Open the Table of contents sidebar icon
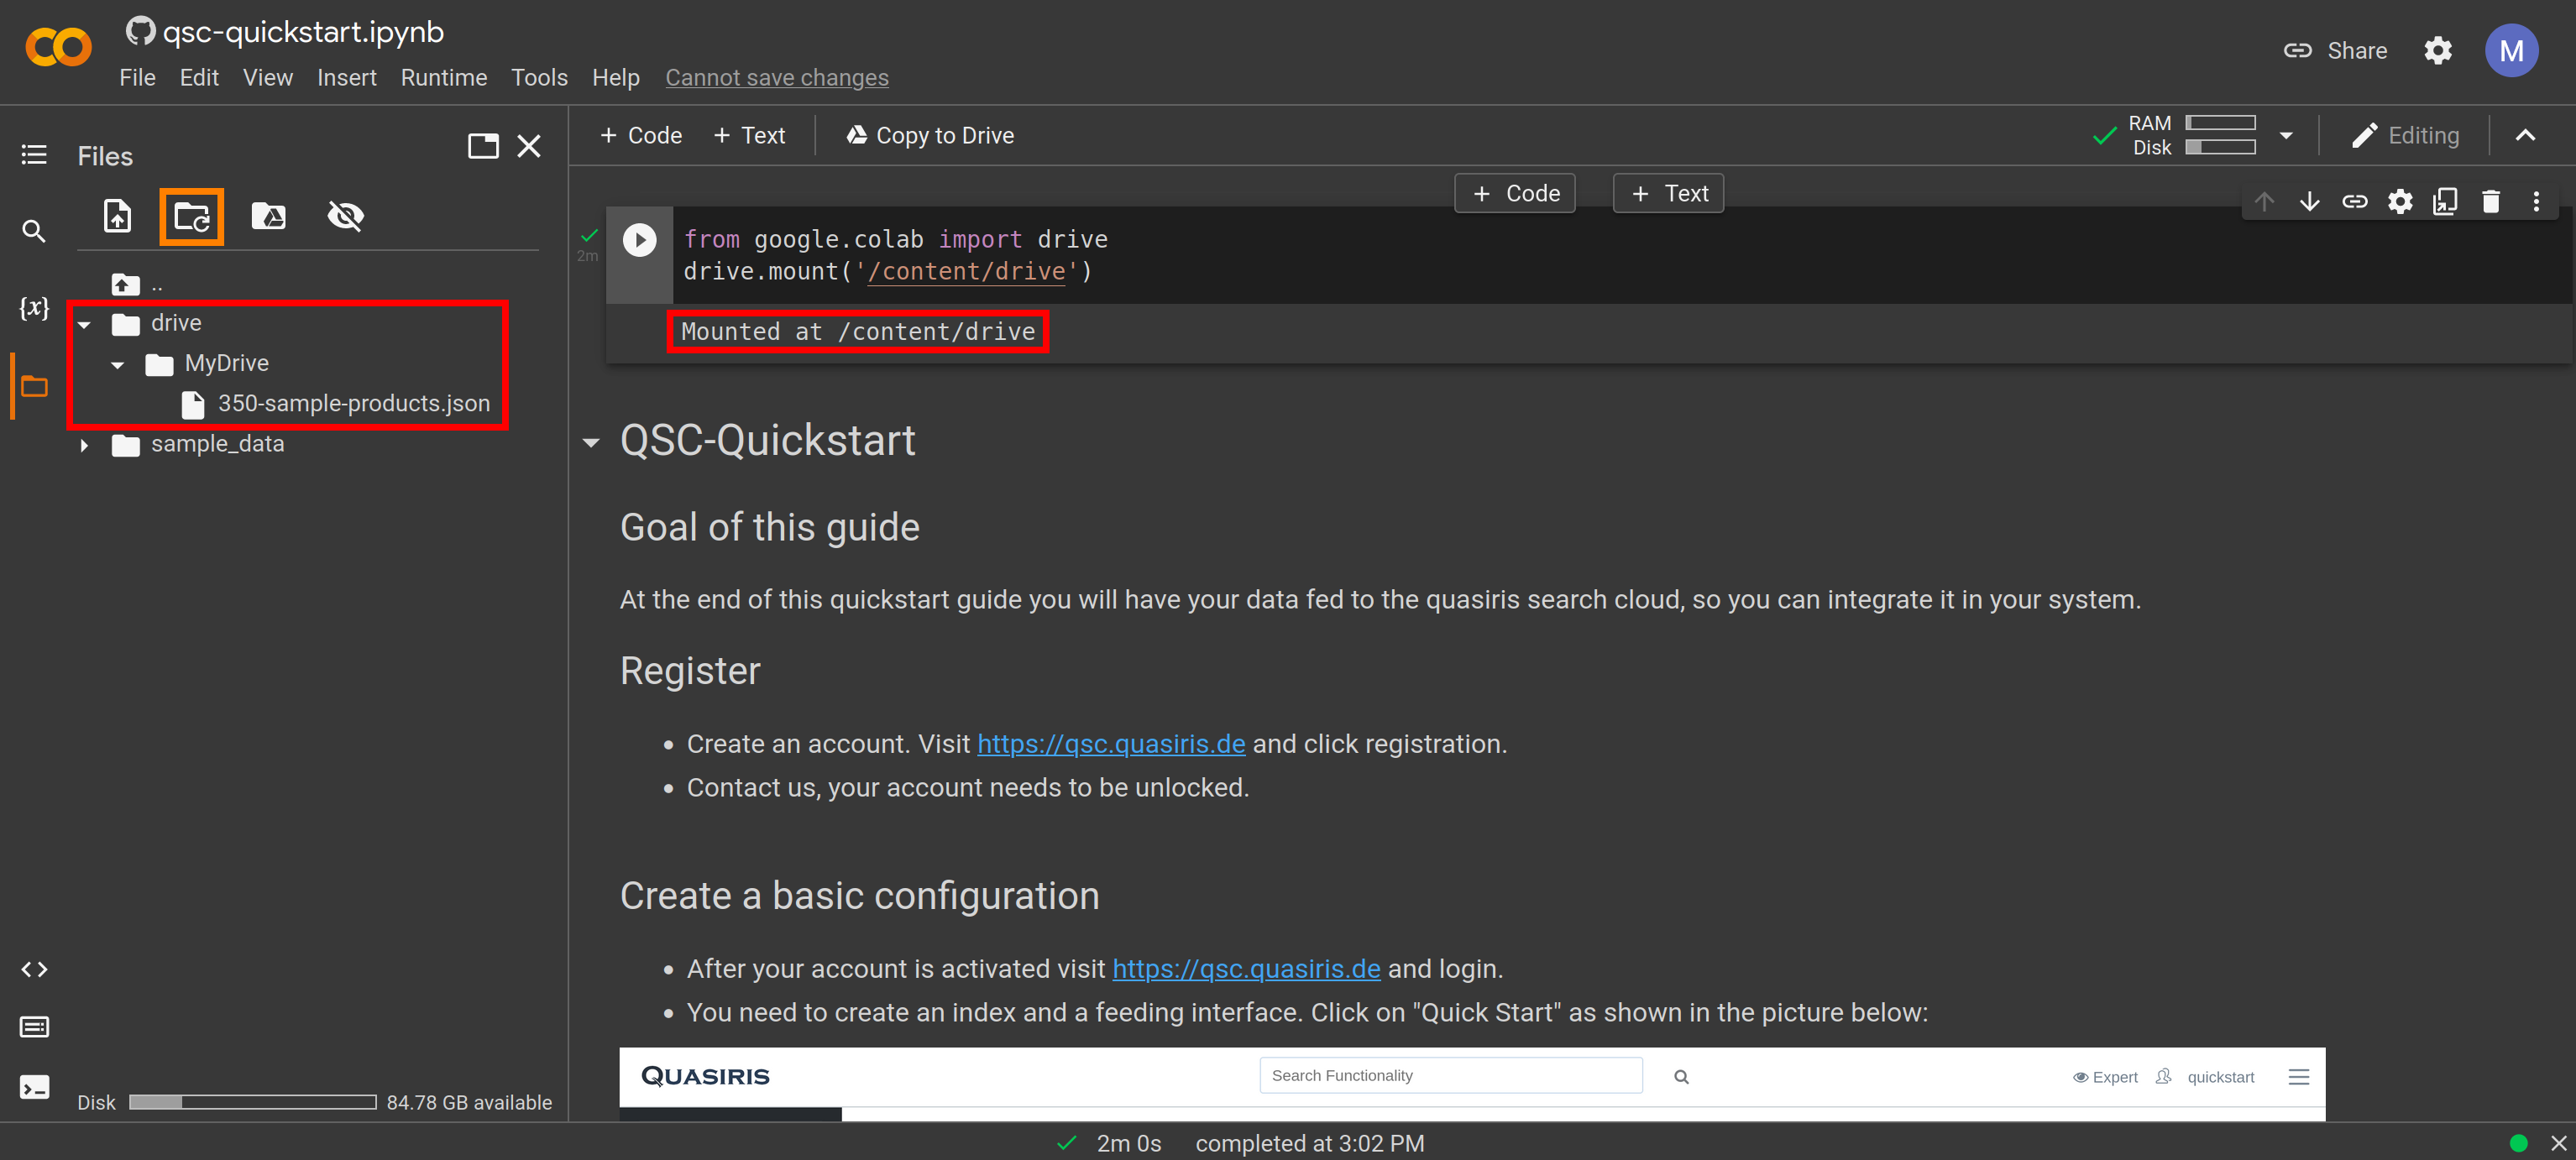2576x1160 pixels. click(x=34, y=155)
